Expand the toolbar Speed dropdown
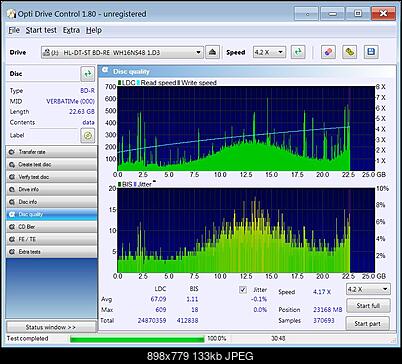402x364 pixels. (x=281, y=52)
